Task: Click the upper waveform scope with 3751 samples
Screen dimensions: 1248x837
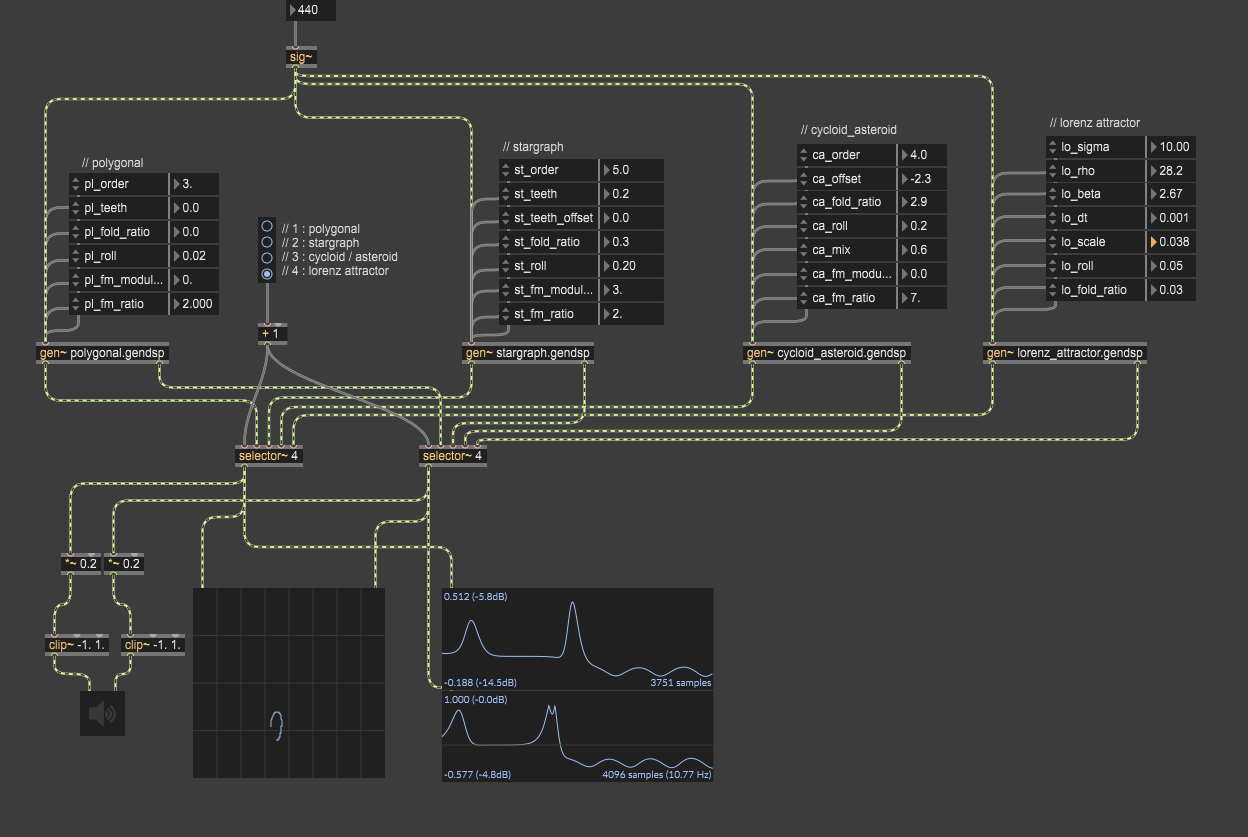Action: (x=578, y=639)
